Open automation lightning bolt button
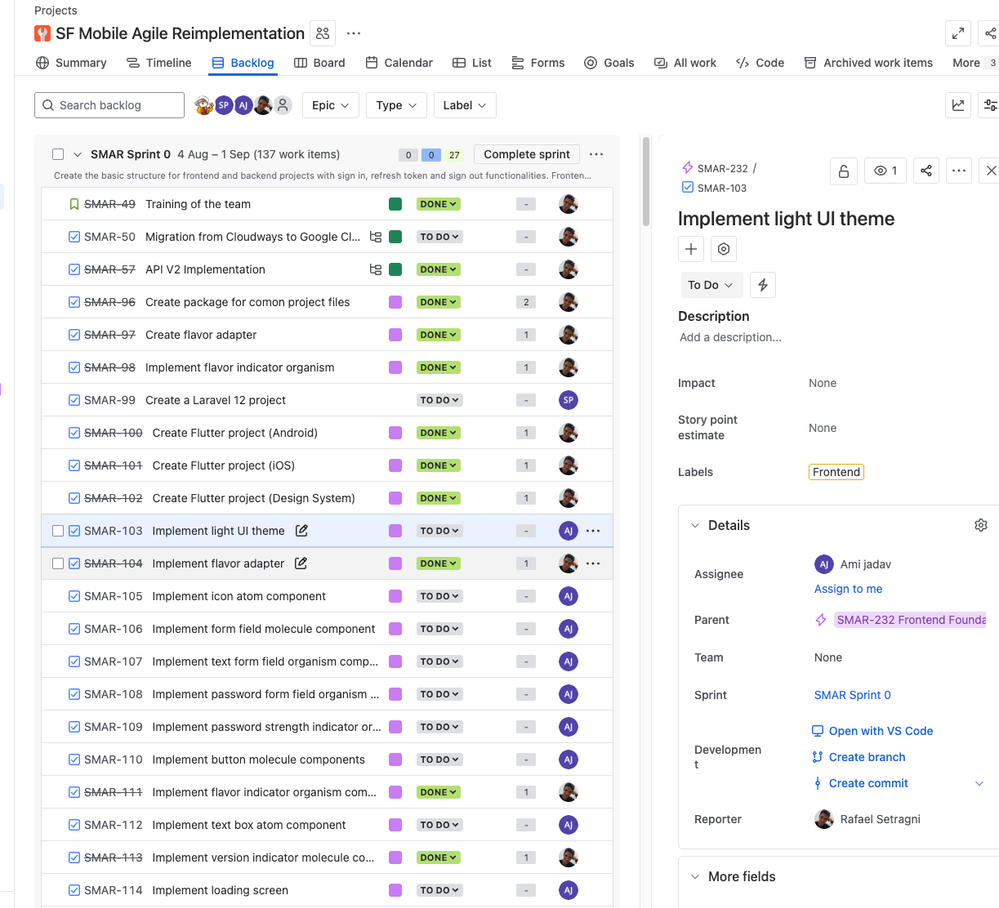Image resolution: width=999 pixels, height=908 pixels. [x=763, y=285]
